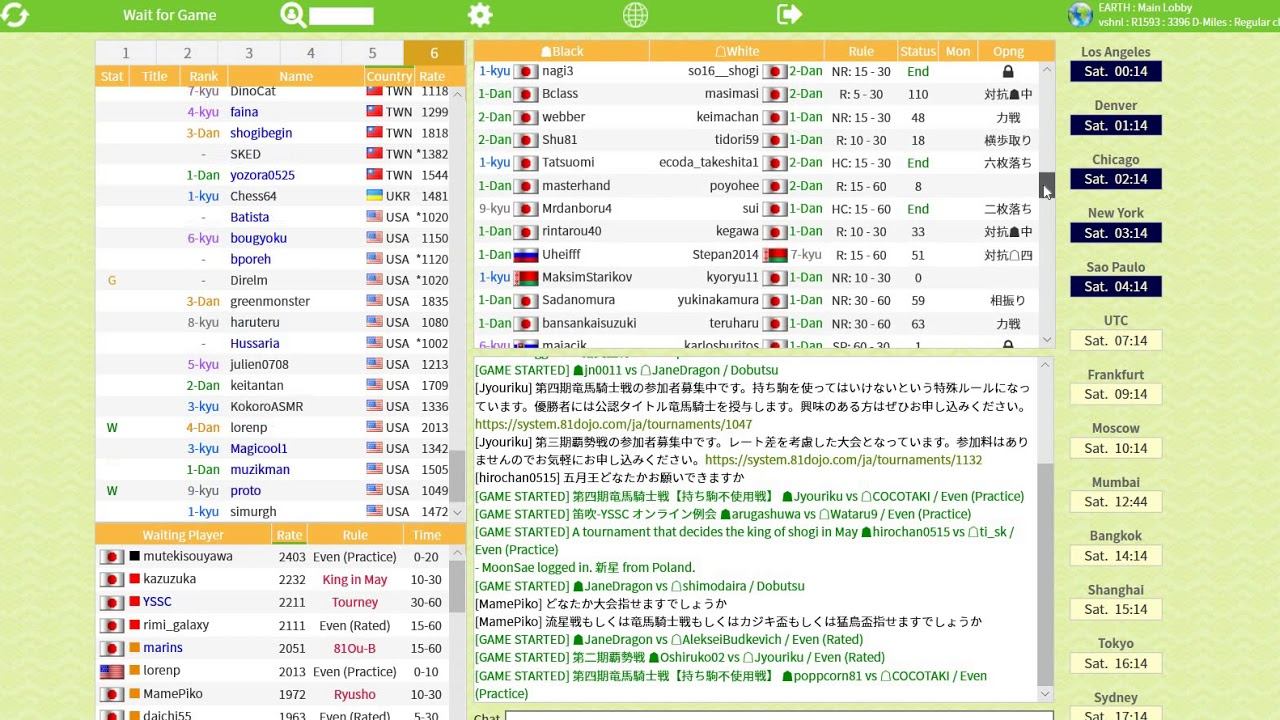Click the logout exit-arrow icon
This screenshot has width=1280, height=720.
(789, 14)
